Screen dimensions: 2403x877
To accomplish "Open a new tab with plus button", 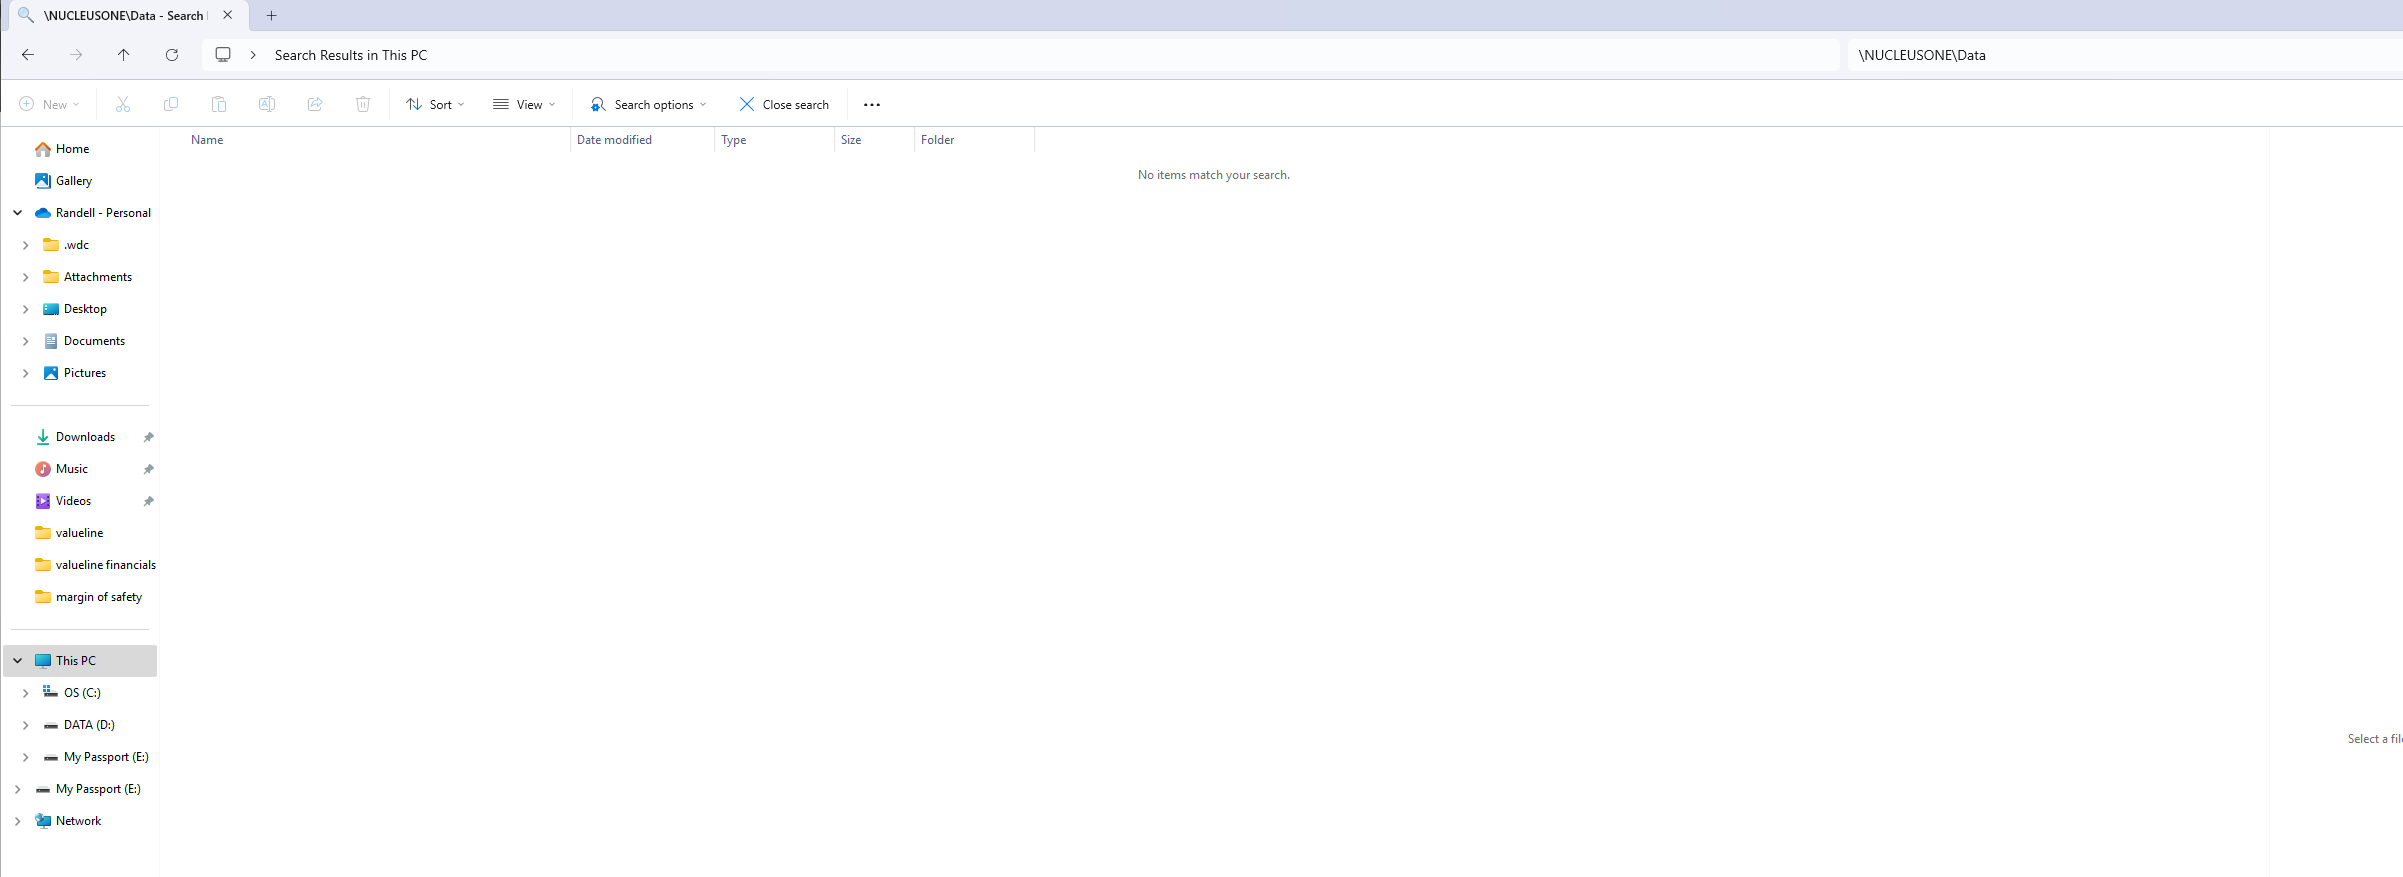I will click(x=271, y=15).
